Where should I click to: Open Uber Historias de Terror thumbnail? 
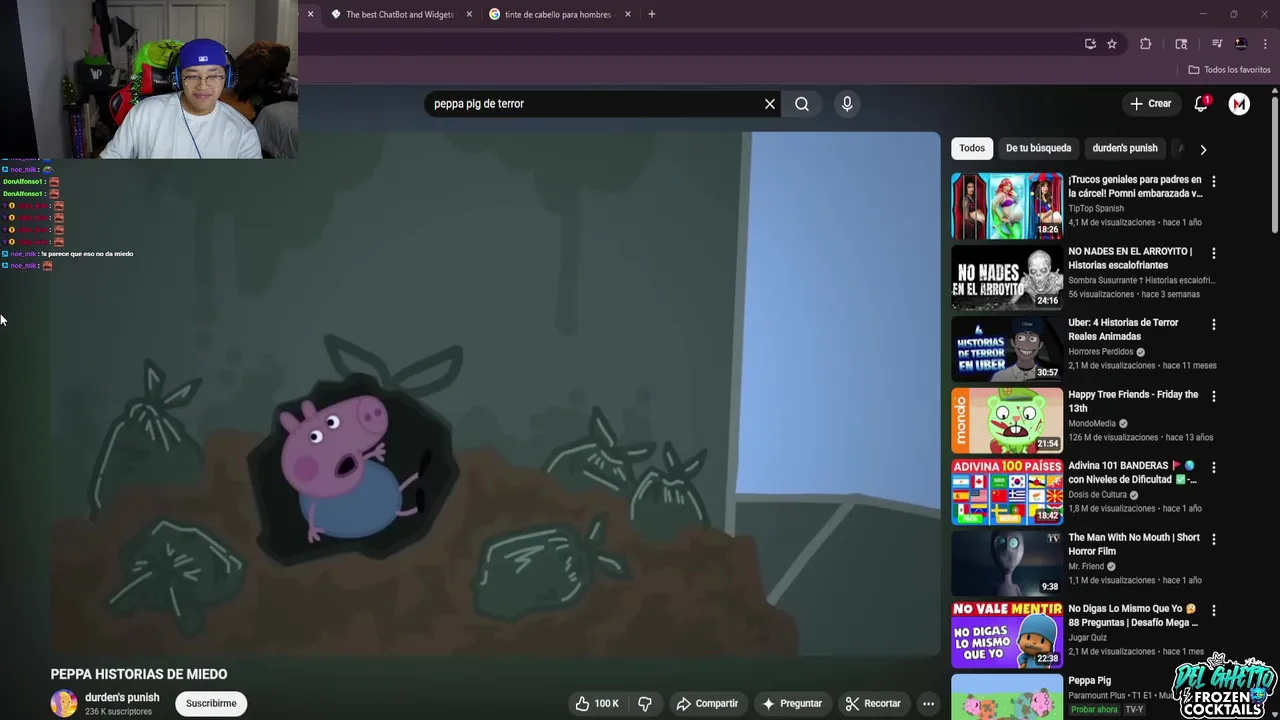(1007, 349)
